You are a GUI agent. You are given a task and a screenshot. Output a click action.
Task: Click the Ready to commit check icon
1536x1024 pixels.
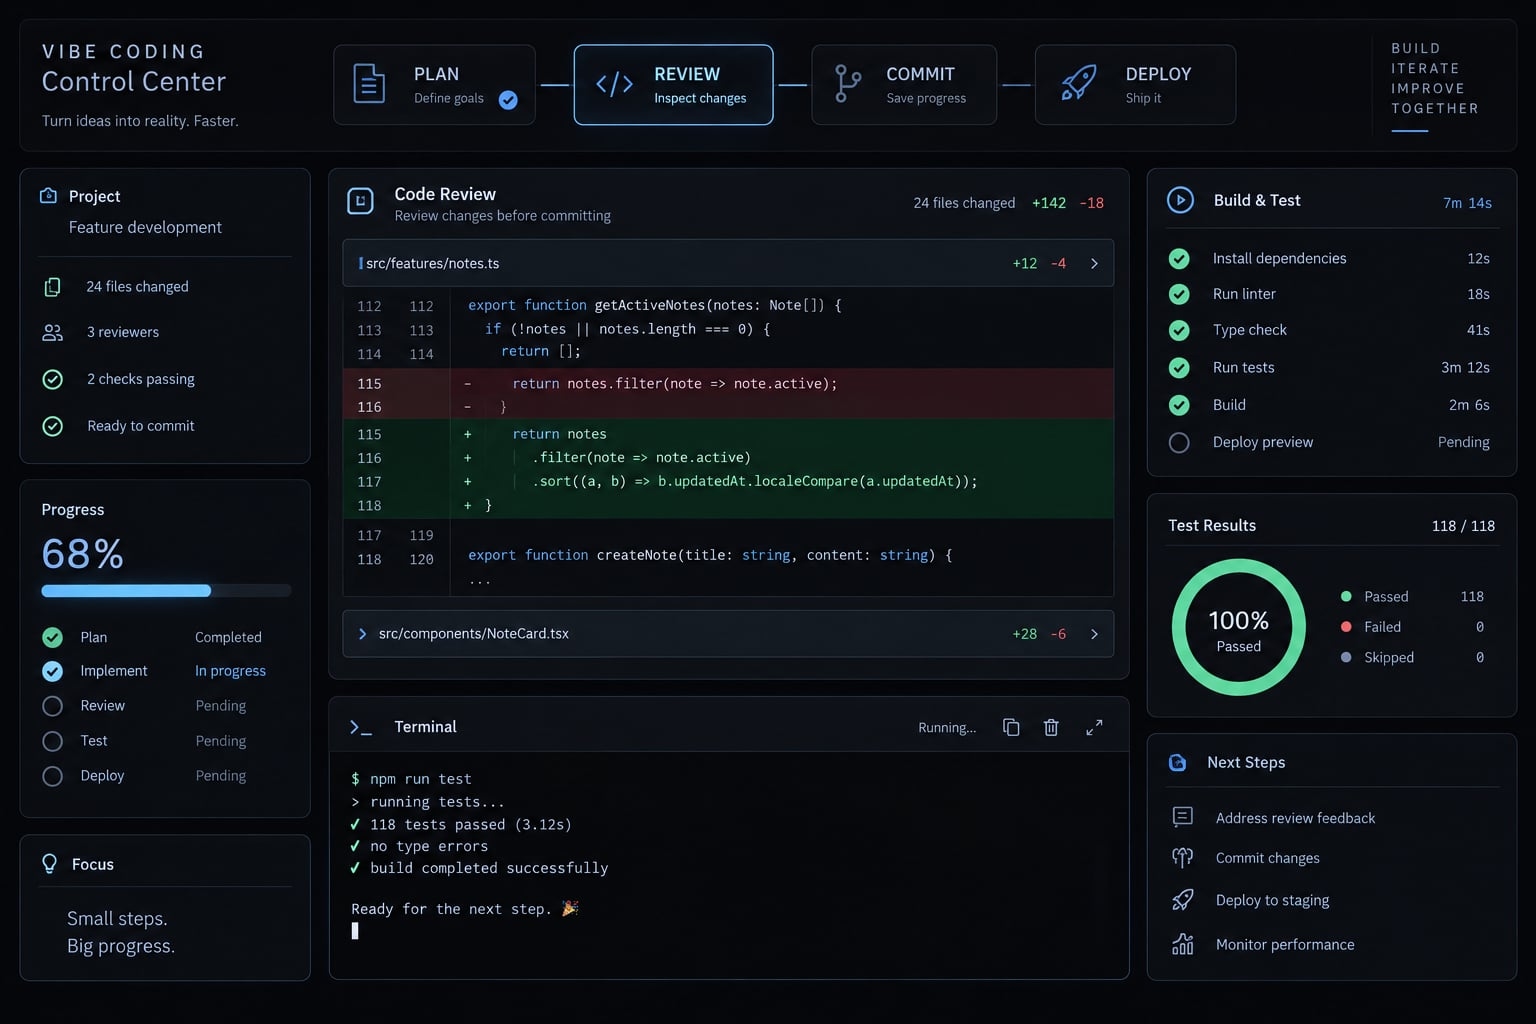(x=53, y=426)
